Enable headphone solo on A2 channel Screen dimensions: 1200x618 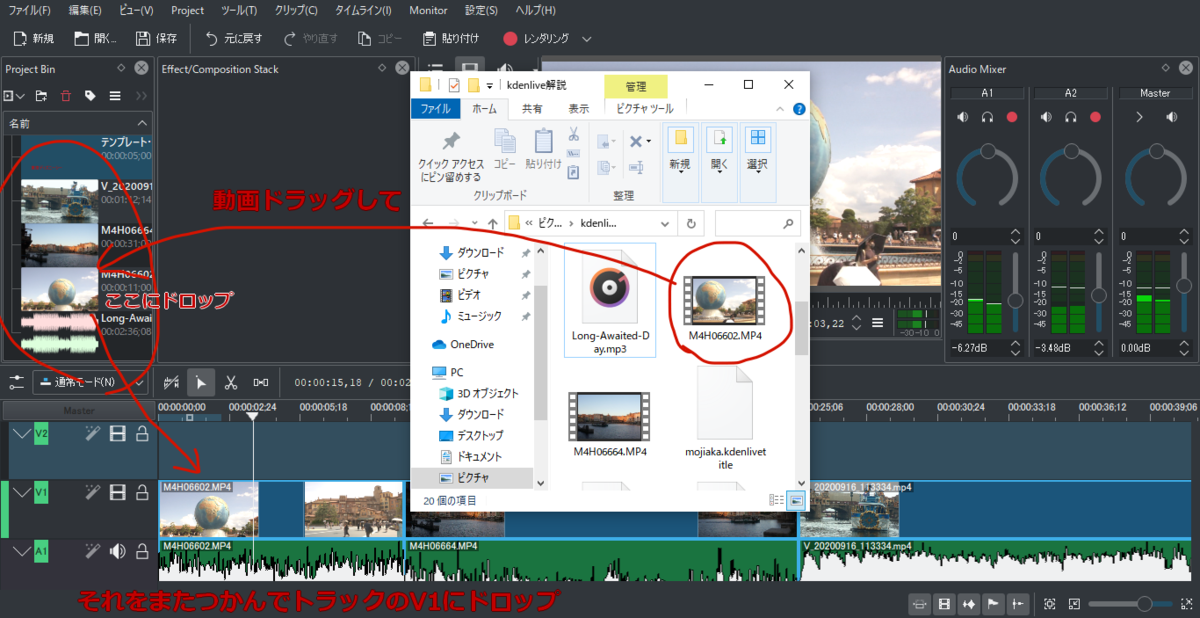(1071, 118)
